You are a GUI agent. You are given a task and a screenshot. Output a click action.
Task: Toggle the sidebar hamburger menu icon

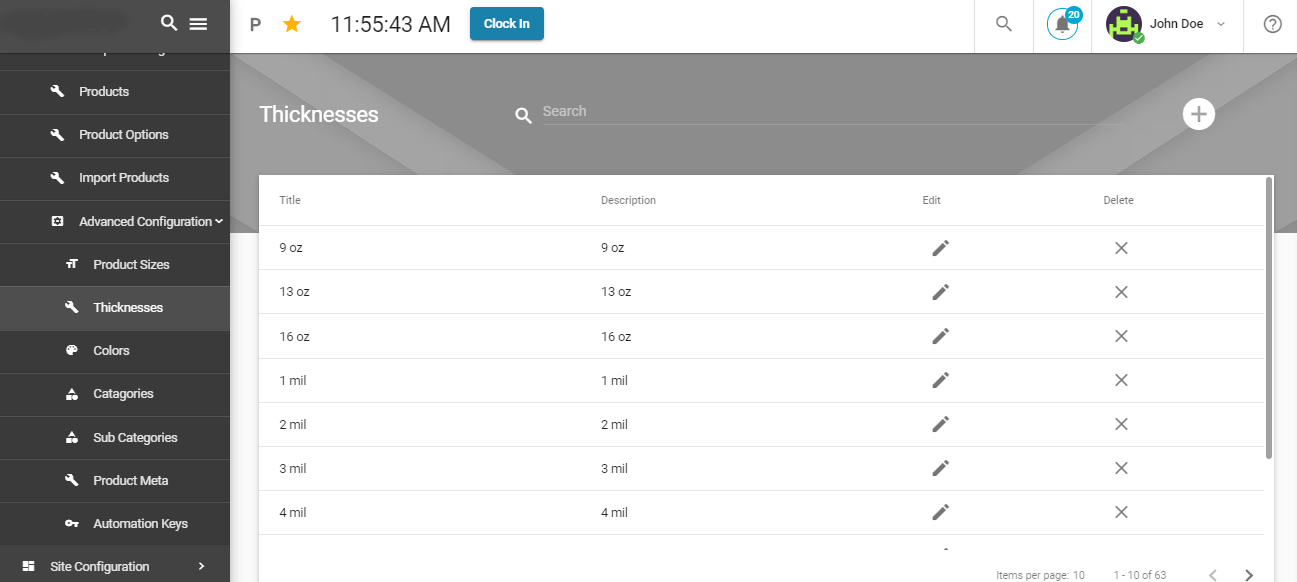click(198, 23)
